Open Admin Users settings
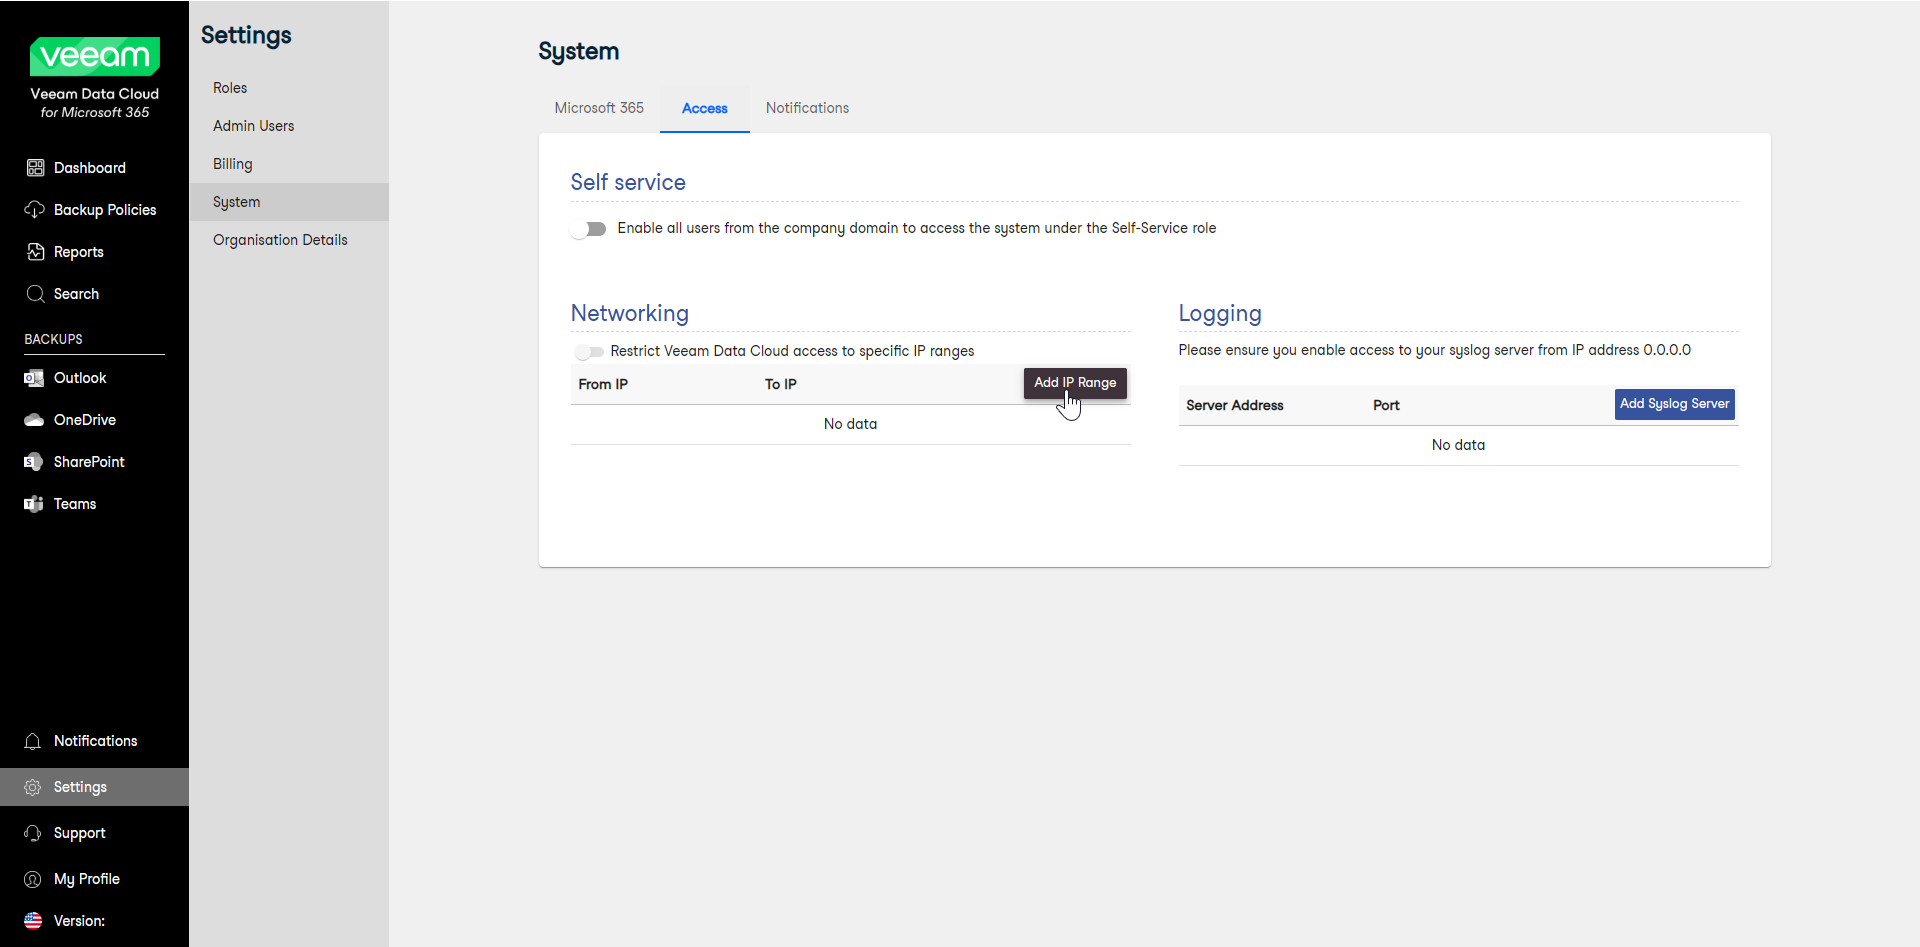This screenshot has height=947, width=1920. [289, 126]
